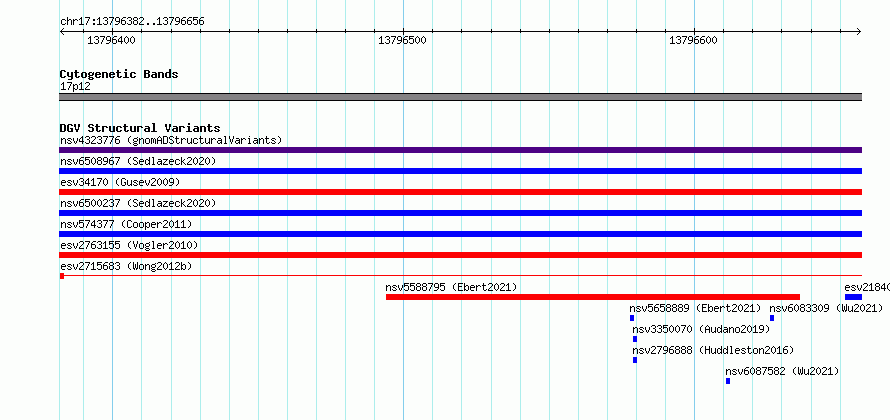The image size is (890, 420).
Task: Click the 13796600 ruler position
Action: pyautogui.click(x=694, y=40)
